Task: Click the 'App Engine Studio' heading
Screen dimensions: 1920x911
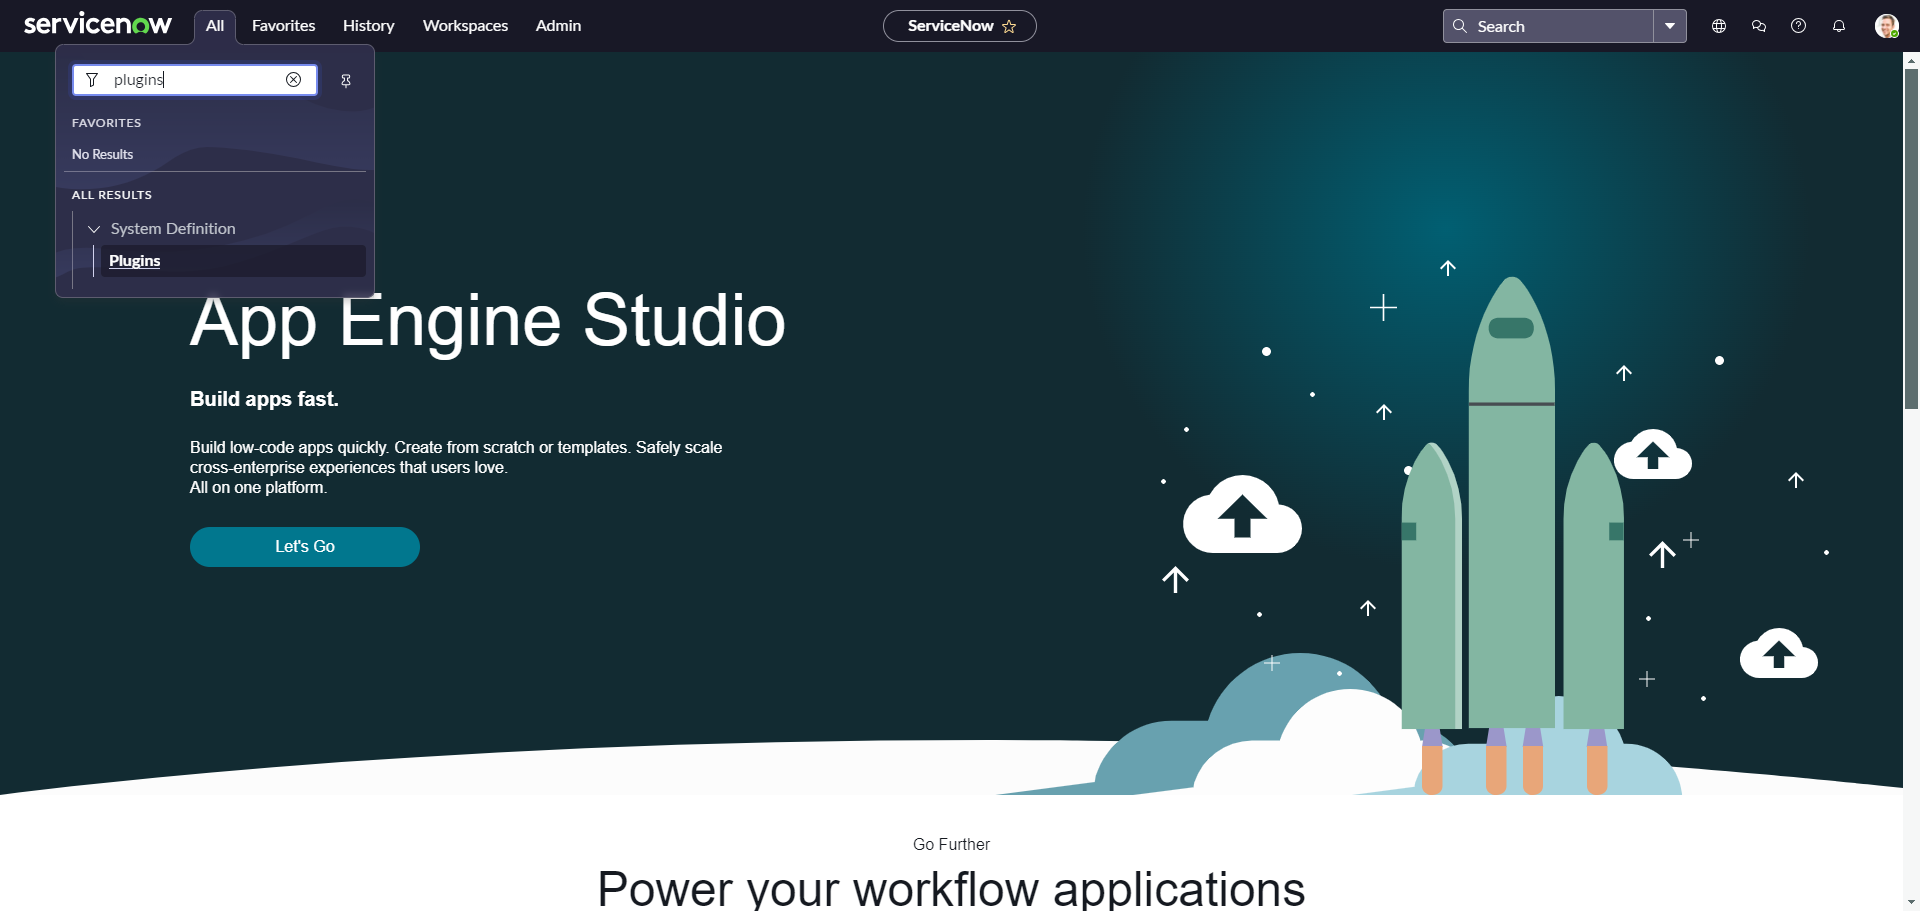Action: click(x=488, y=321)
